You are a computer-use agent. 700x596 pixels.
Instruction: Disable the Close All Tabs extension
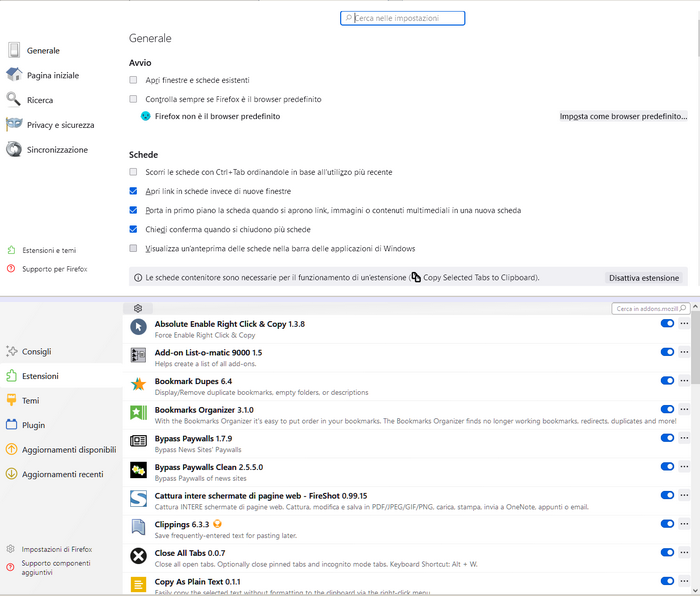pos(667,553)
